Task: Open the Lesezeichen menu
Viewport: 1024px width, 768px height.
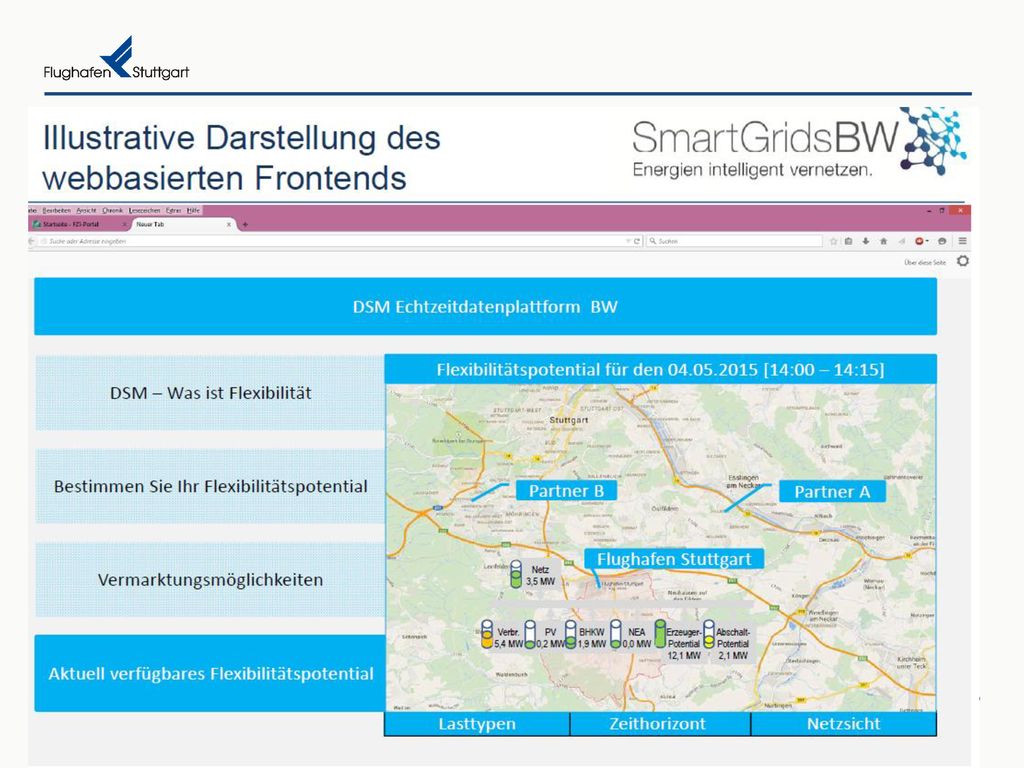Action: point(144,210)
